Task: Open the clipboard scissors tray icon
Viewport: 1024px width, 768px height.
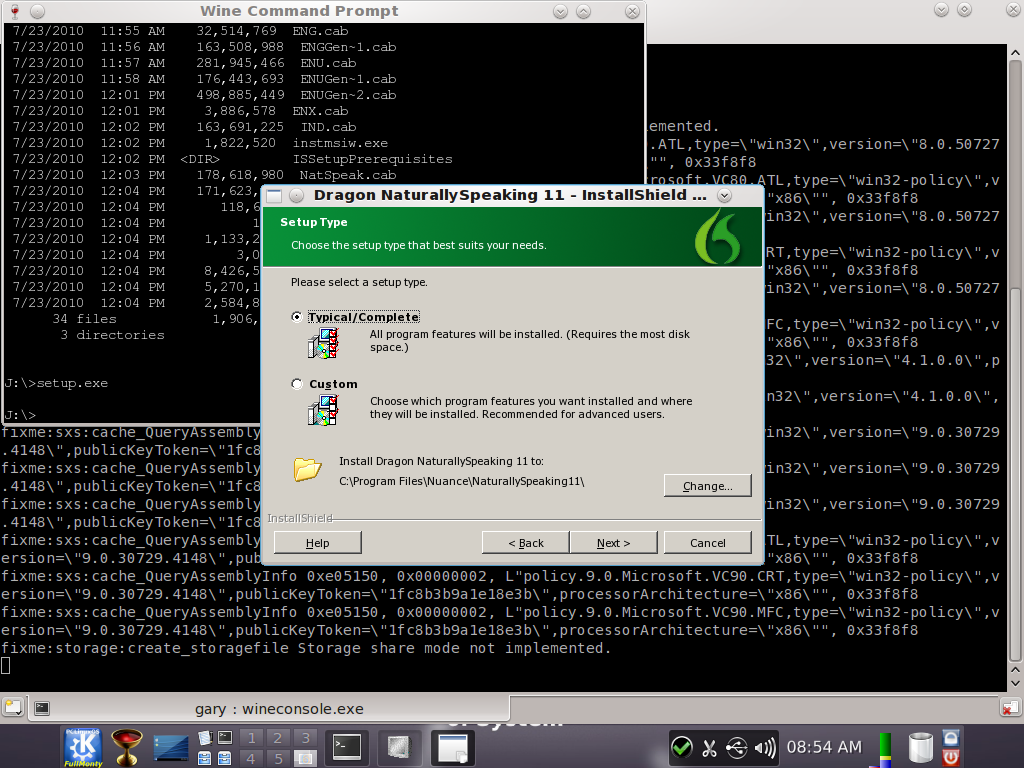Action: tap(709, 748)
